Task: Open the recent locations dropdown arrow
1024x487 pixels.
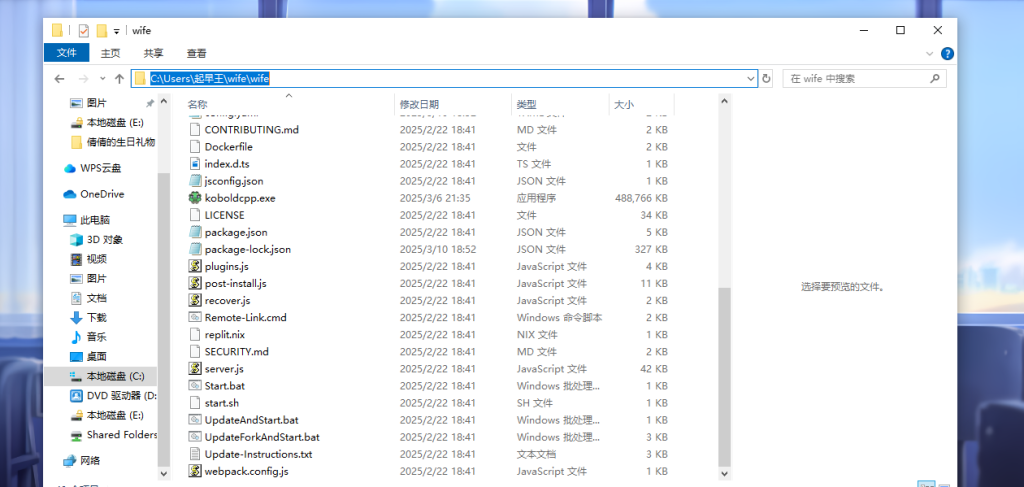Action: (x=103, y=78)
